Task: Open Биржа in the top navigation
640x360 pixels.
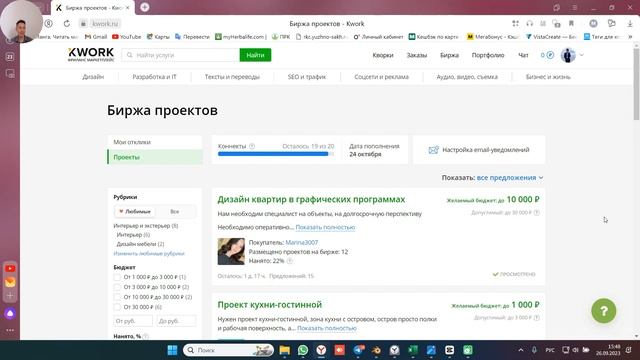Action: pos(449,55)
